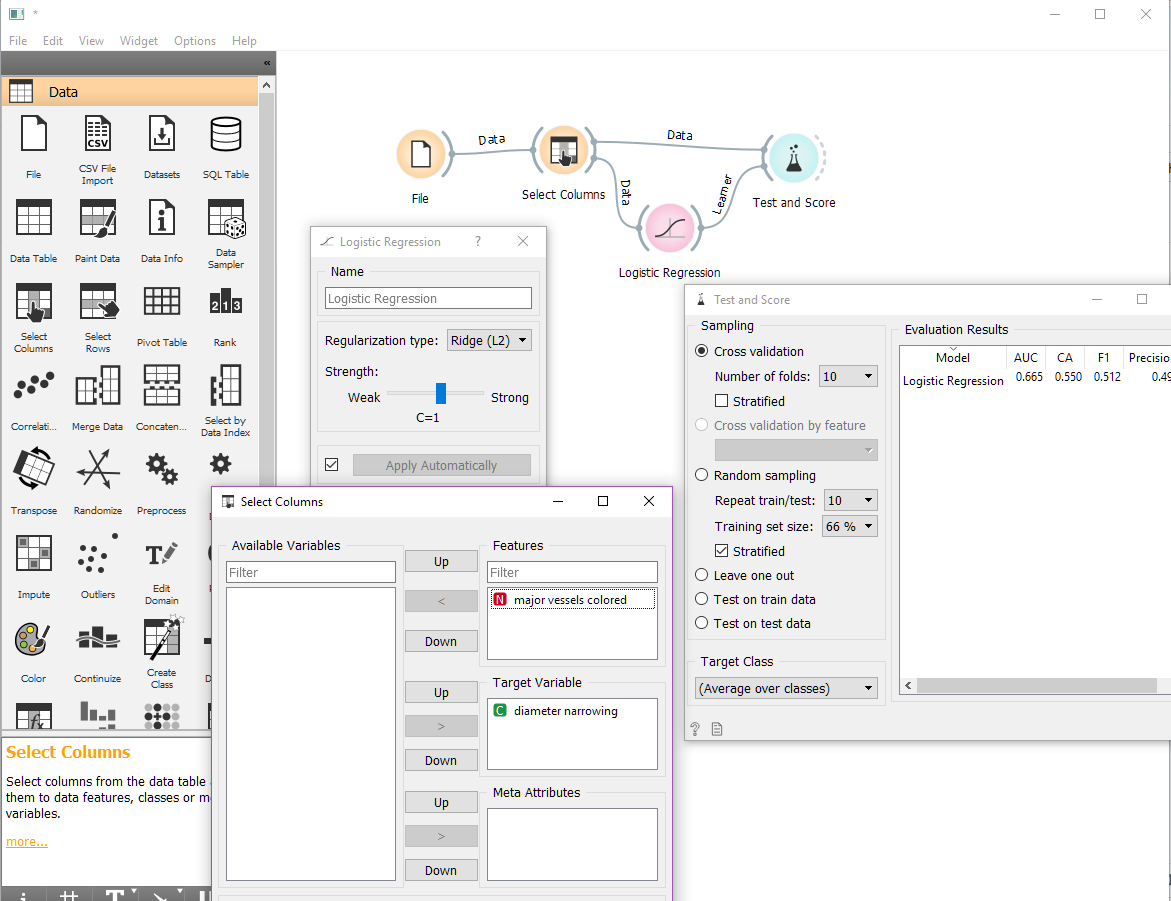
Task: Add a Paint Data widget from the sidebar
Action: pyautogui.click(x=97, y=216)
